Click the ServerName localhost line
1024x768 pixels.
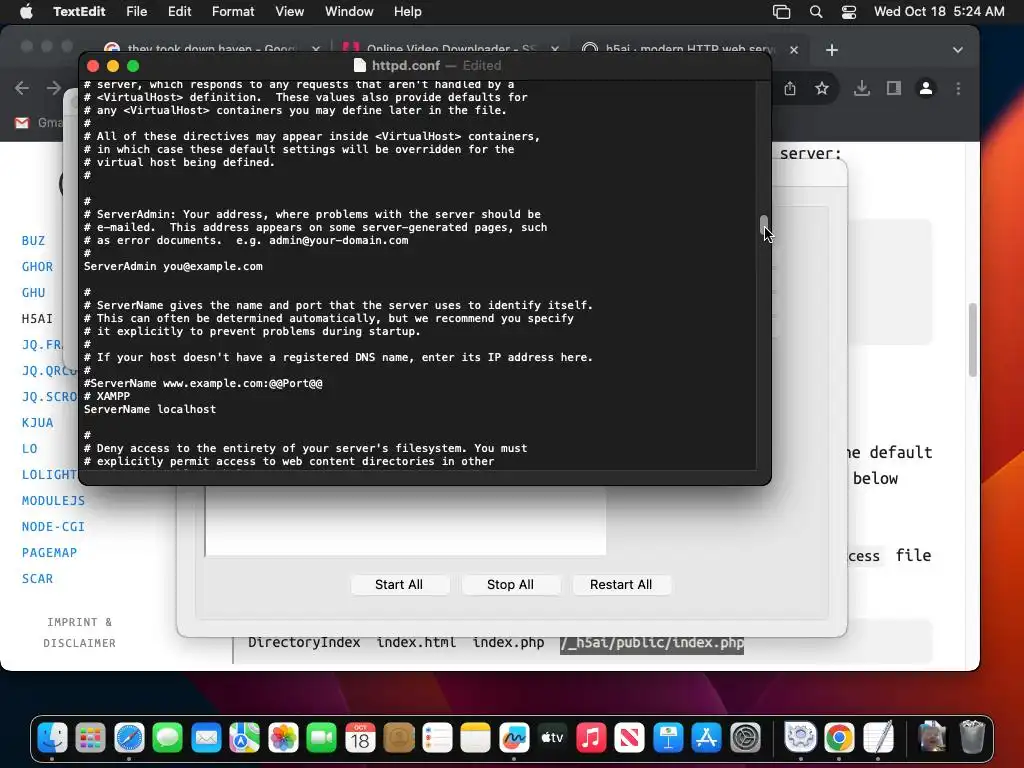150,409
